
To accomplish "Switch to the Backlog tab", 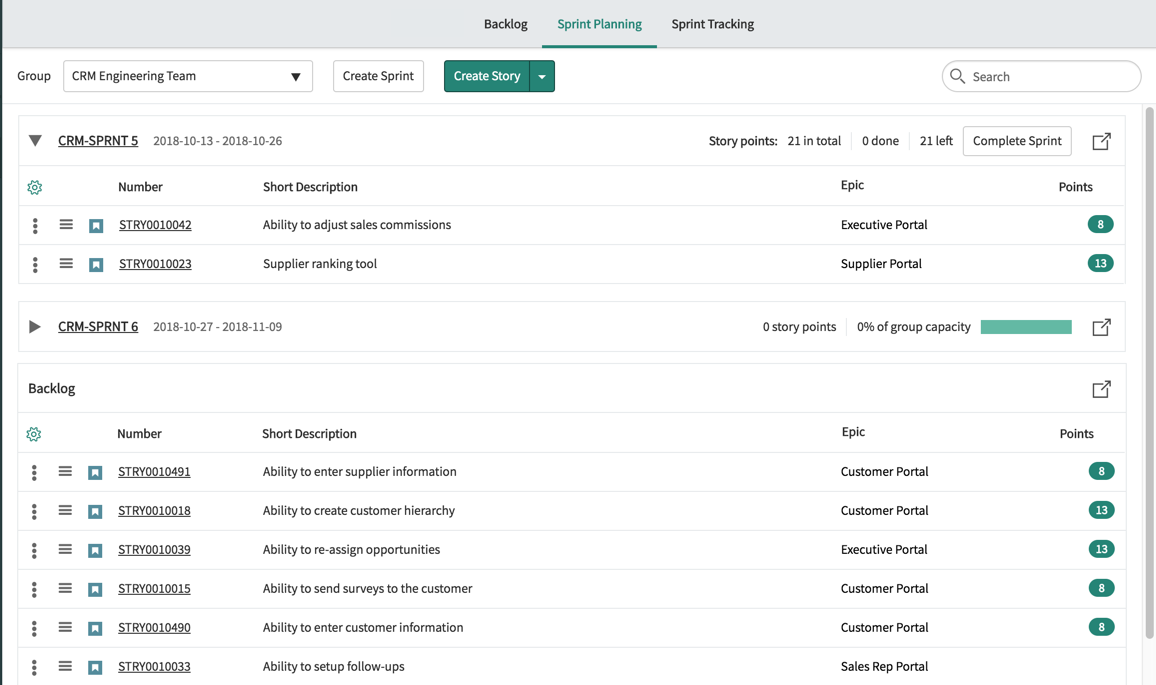I will tap(505, 24).
